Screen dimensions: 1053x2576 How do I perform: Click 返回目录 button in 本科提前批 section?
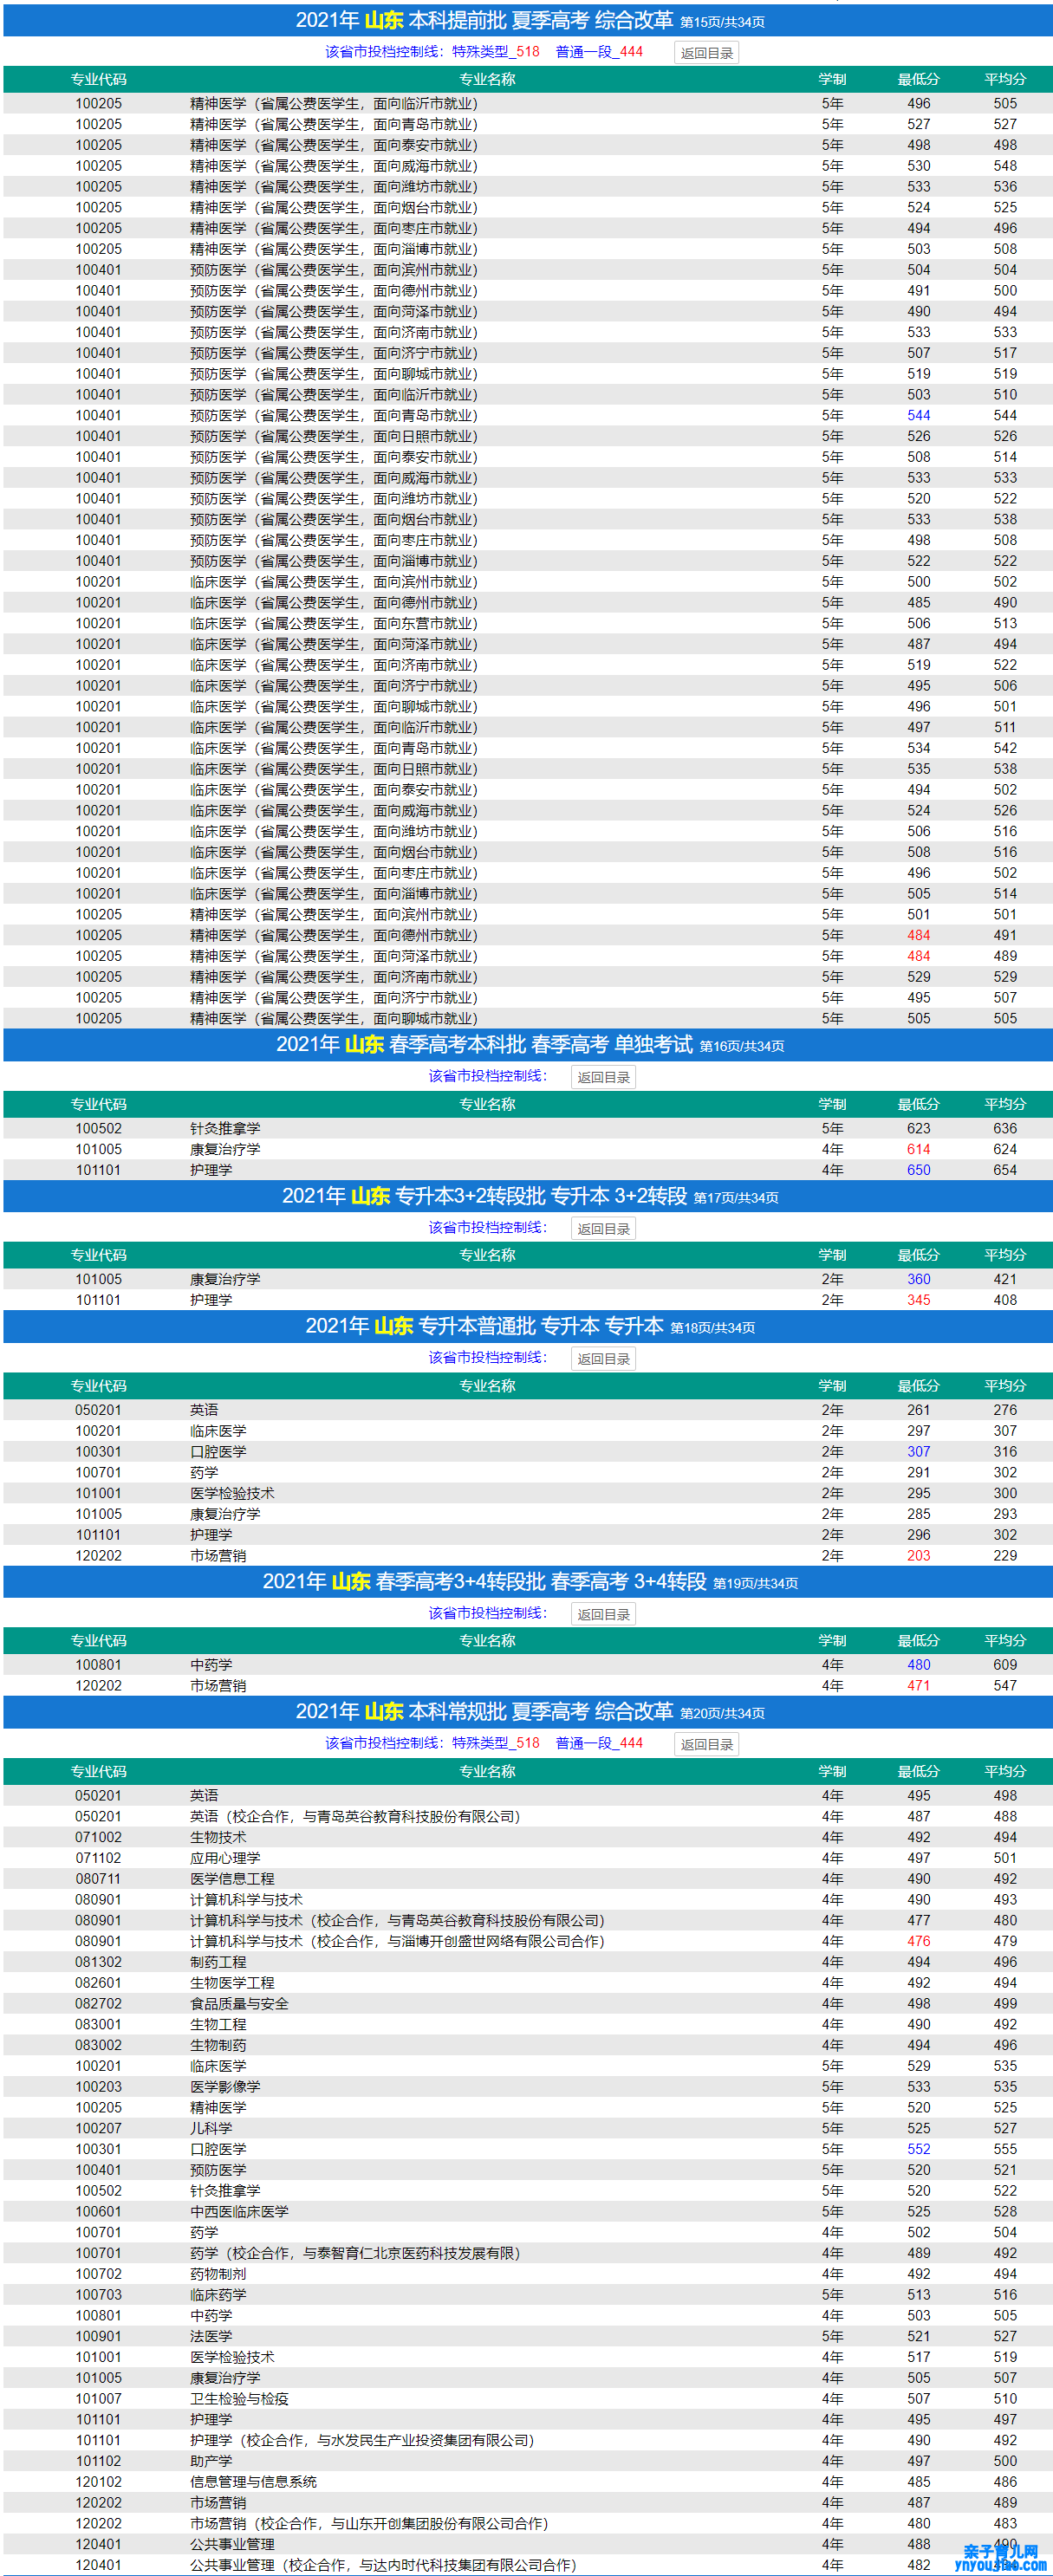point(706,53)
